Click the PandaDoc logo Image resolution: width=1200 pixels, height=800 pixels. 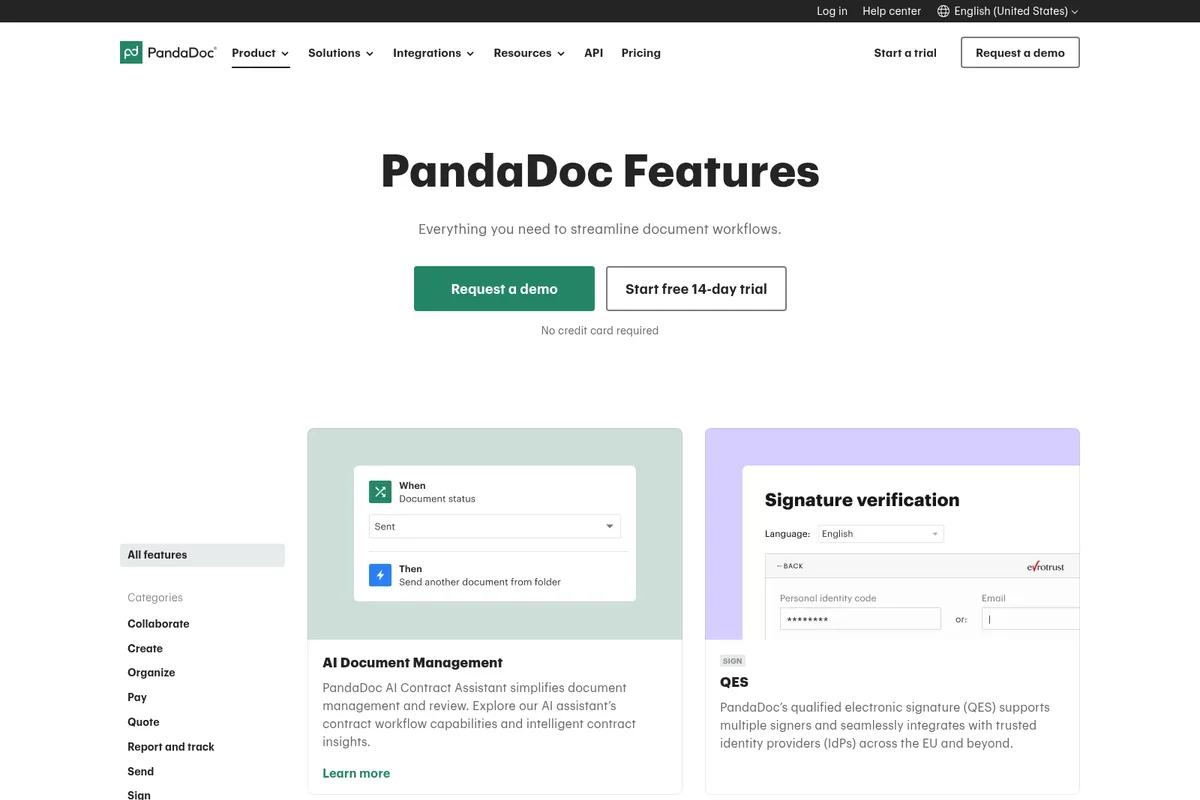(167, 51)
